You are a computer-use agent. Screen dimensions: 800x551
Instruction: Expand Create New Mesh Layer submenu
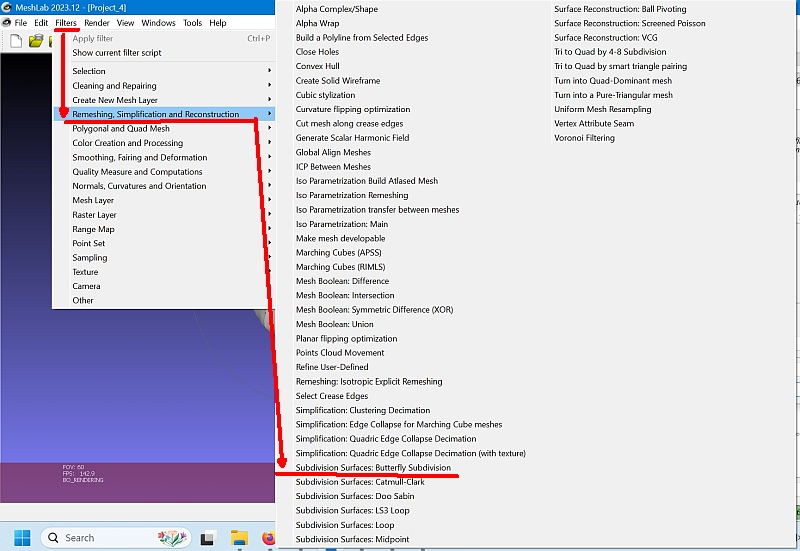[x=163, y=100]
